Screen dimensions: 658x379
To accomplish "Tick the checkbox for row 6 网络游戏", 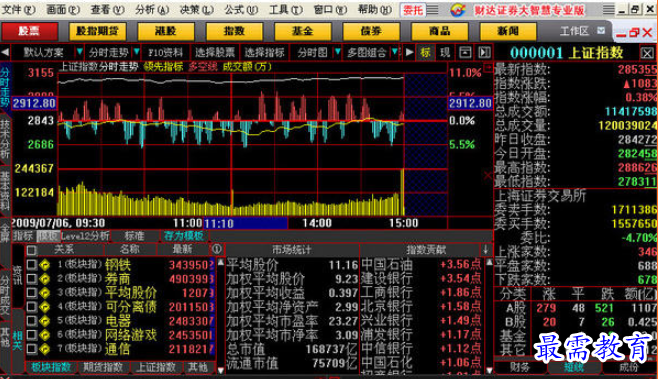I will (x=31, y=335).
